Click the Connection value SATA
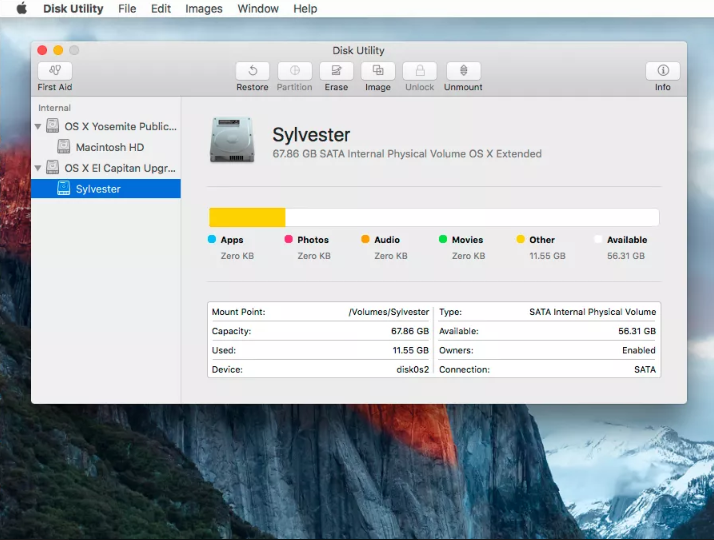 click(645, 369)
